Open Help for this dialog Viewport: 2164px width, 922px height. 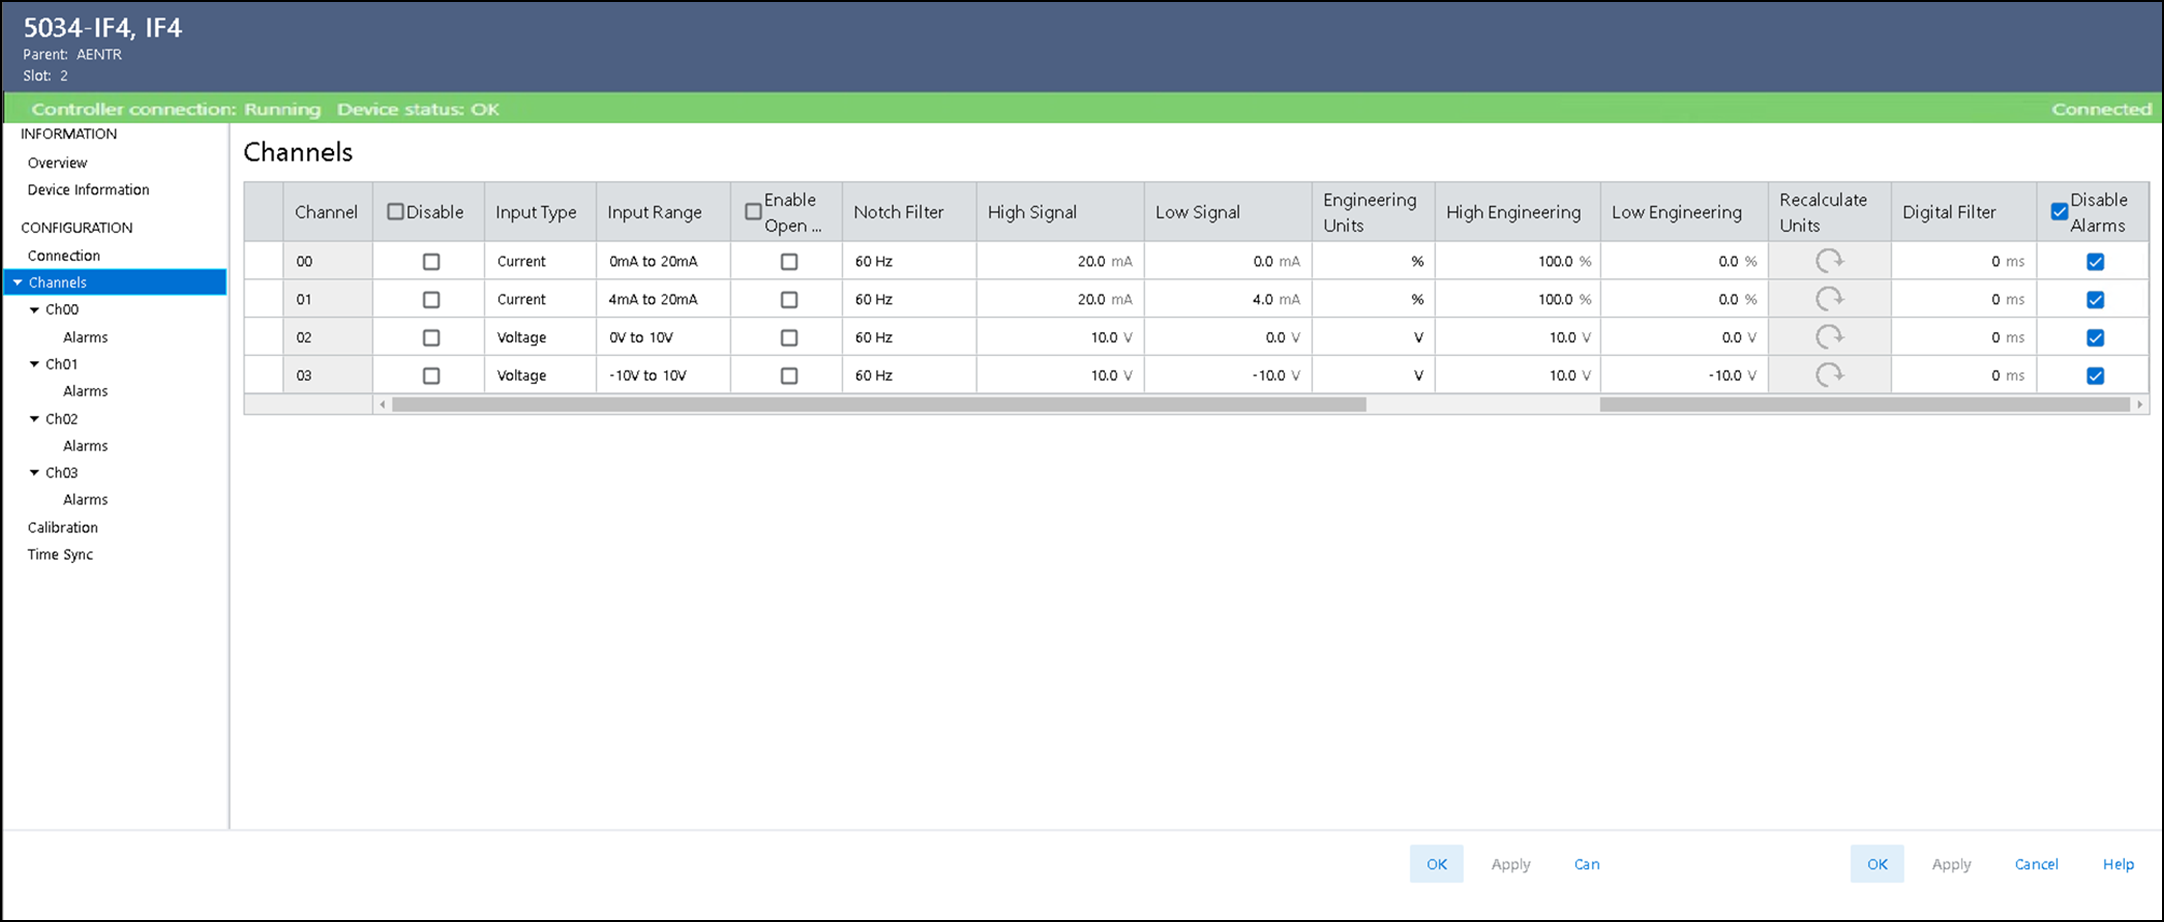click(x=2117, y=864)
